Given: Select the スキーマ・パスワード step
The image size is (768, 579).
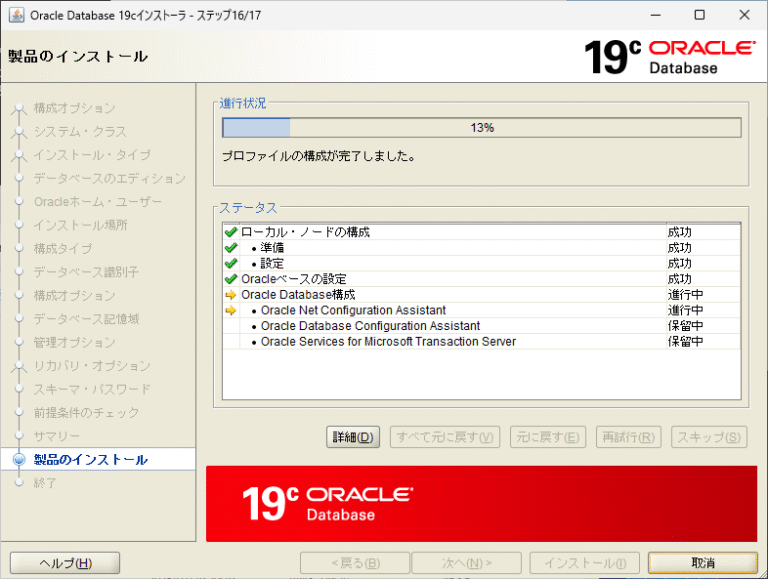Looking at the screenshot, I should click(92, 389).
